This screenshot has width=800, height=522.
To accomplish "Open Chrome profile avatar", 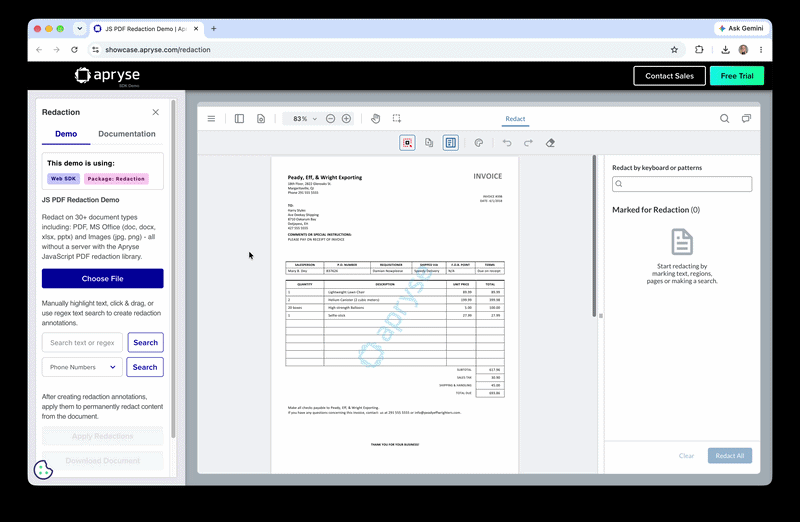I will tap(743, 49).
